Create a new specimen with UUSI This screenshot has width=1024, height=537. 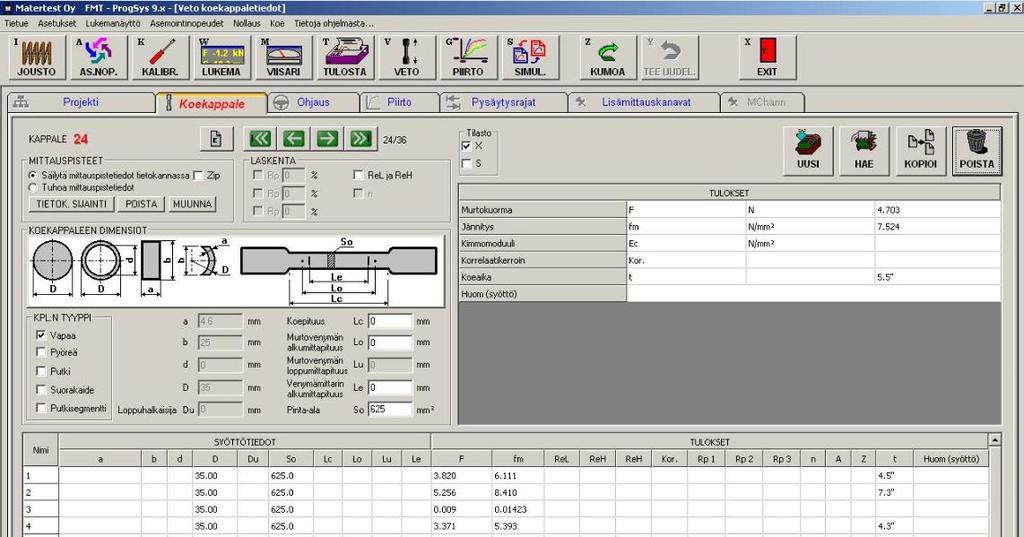point(808,151)
